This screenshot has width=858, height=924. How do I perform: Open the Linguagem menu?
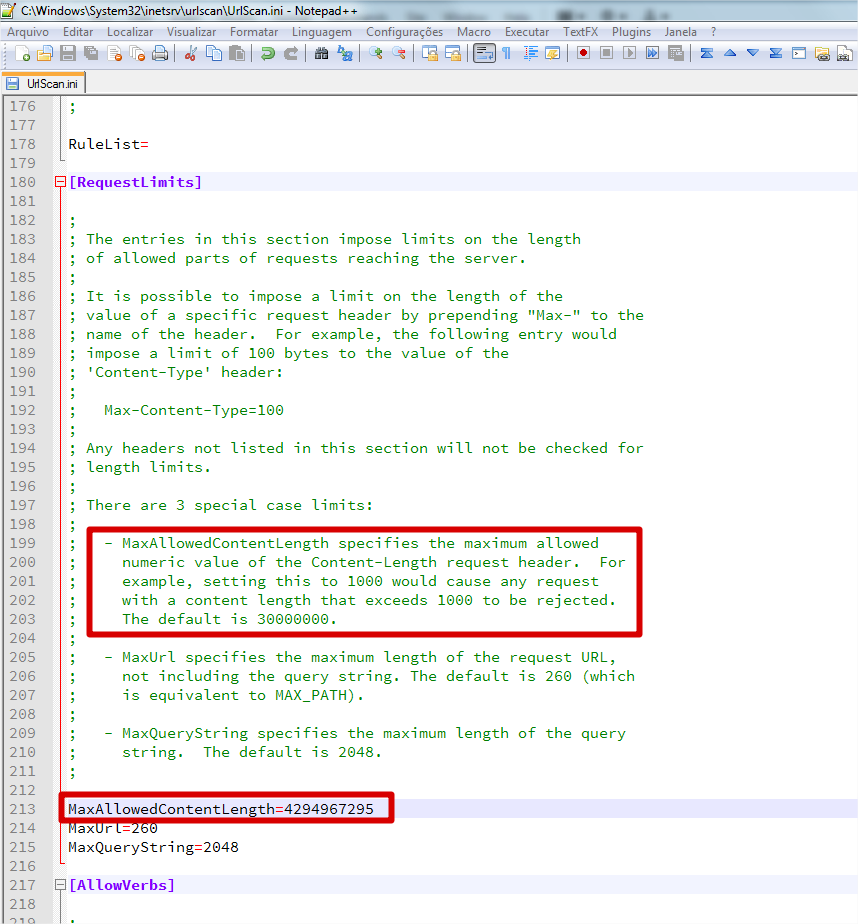click(x=322, y=31)
